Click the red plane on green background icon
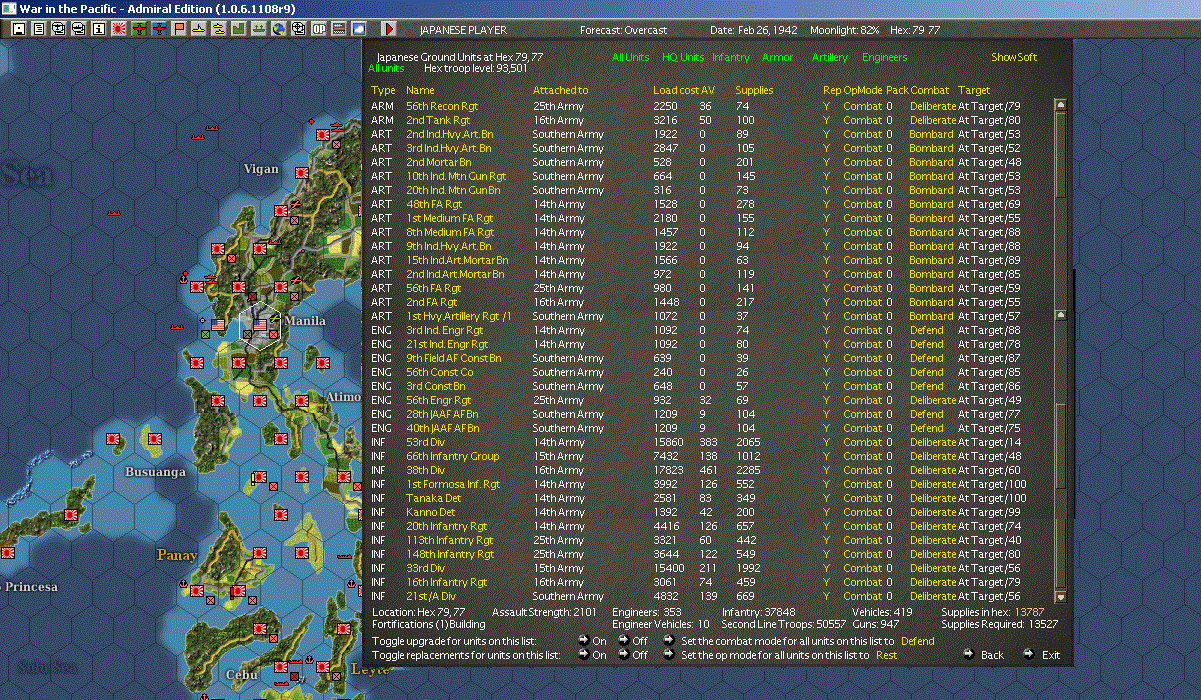The image size is (1201, 700). [139, 29]
